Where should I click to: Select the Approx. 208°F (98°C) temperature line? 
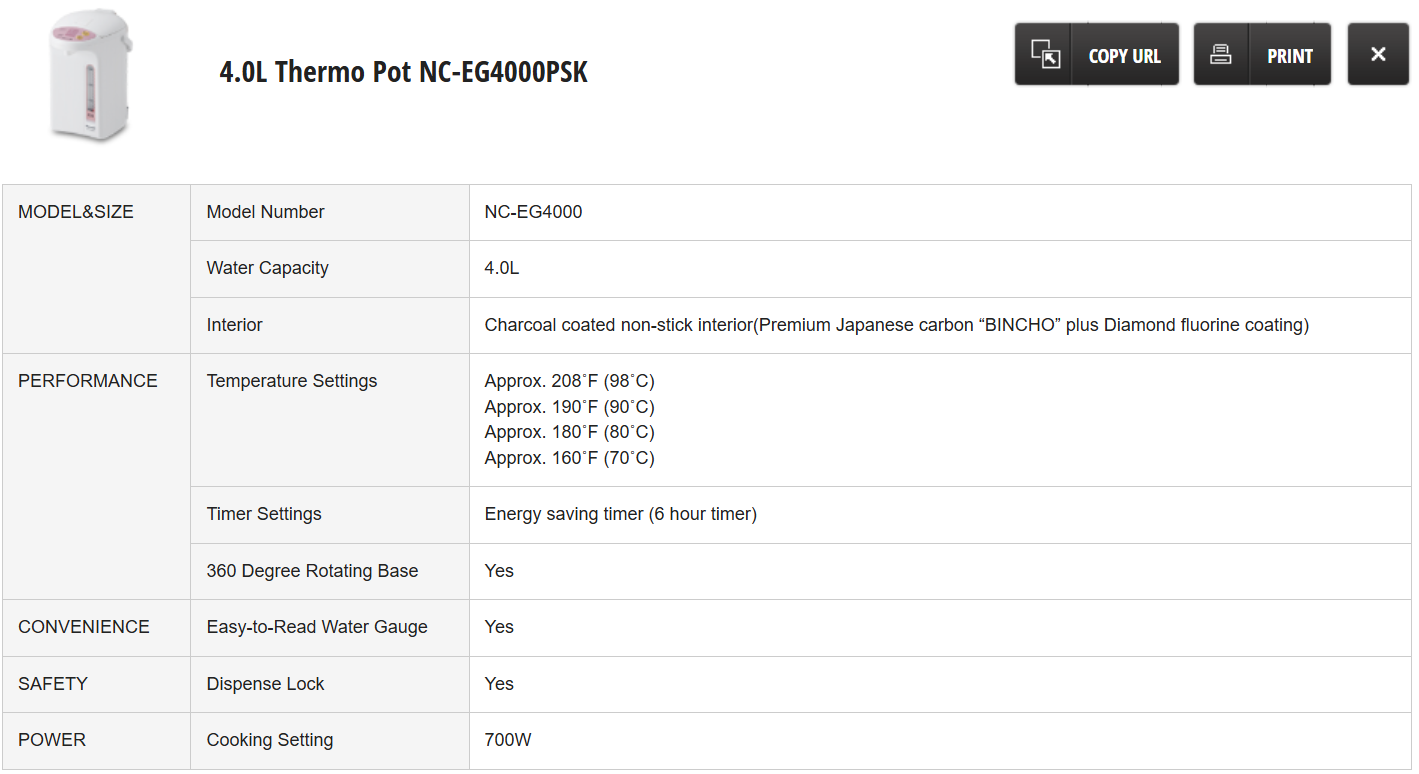[x=569, y=381]
